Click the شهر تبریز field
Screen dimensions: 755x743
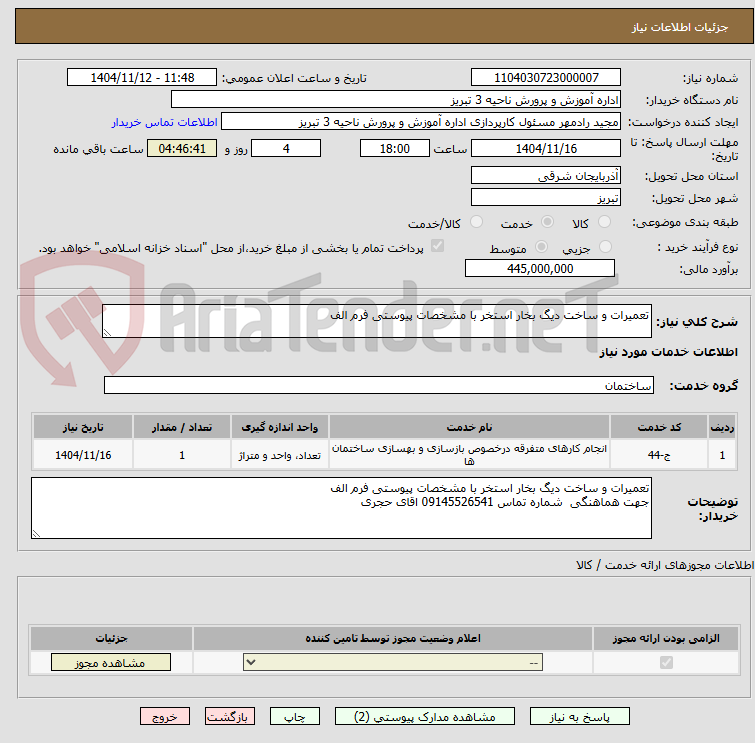click(546, 197)
